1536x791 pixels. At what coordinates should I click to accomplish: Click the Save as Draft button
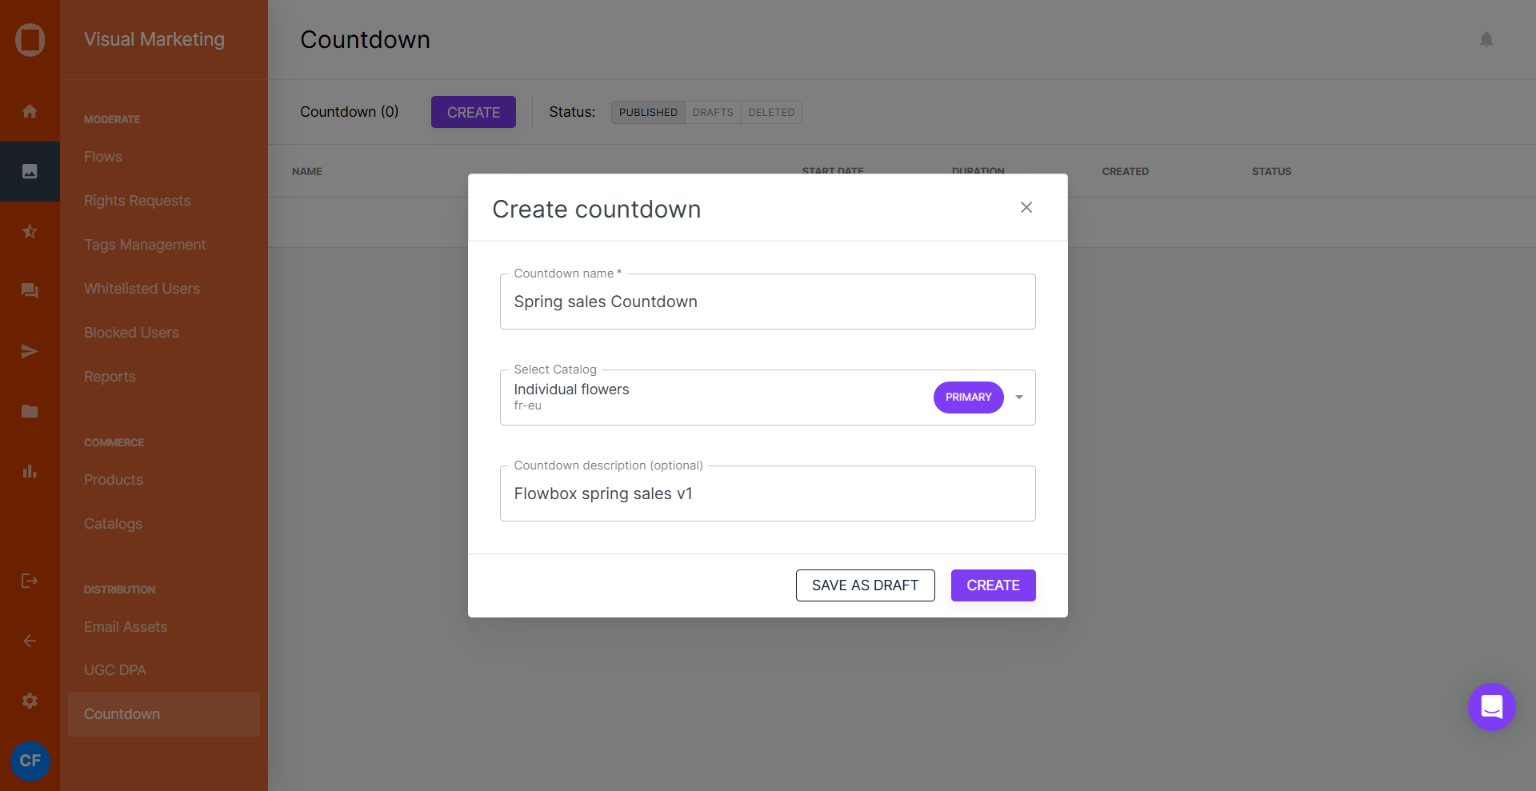[x=865, y=585]
